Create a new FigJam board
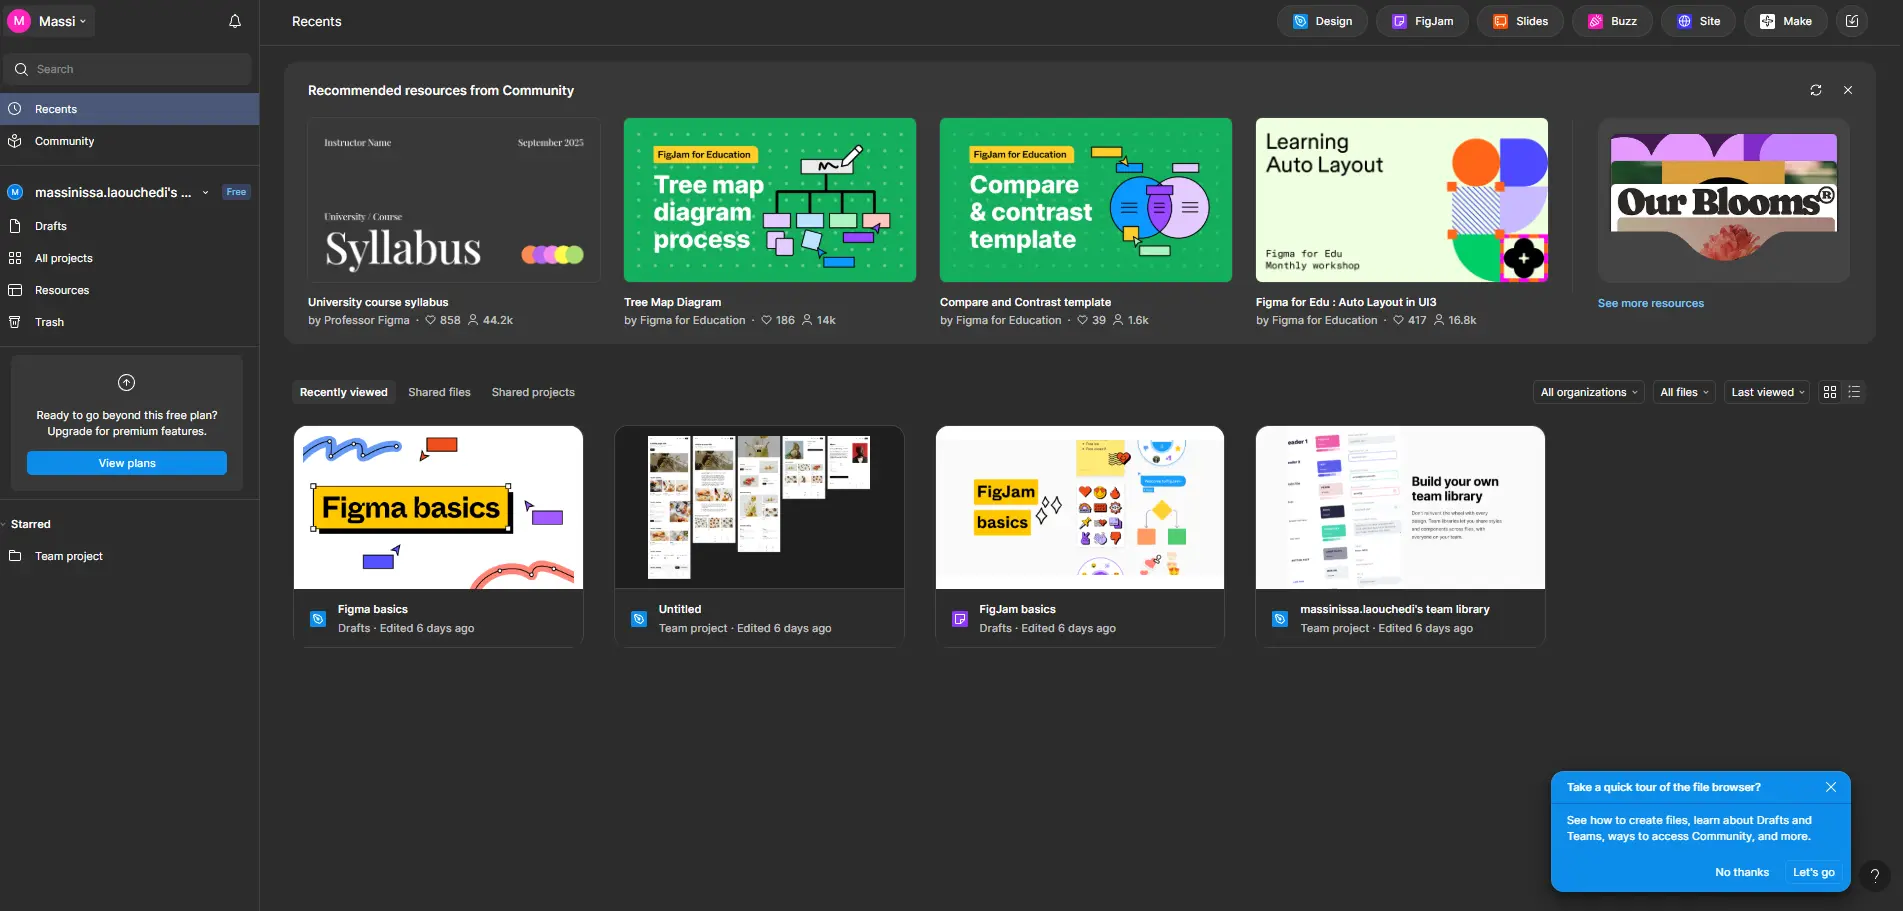 [1421, 20]
